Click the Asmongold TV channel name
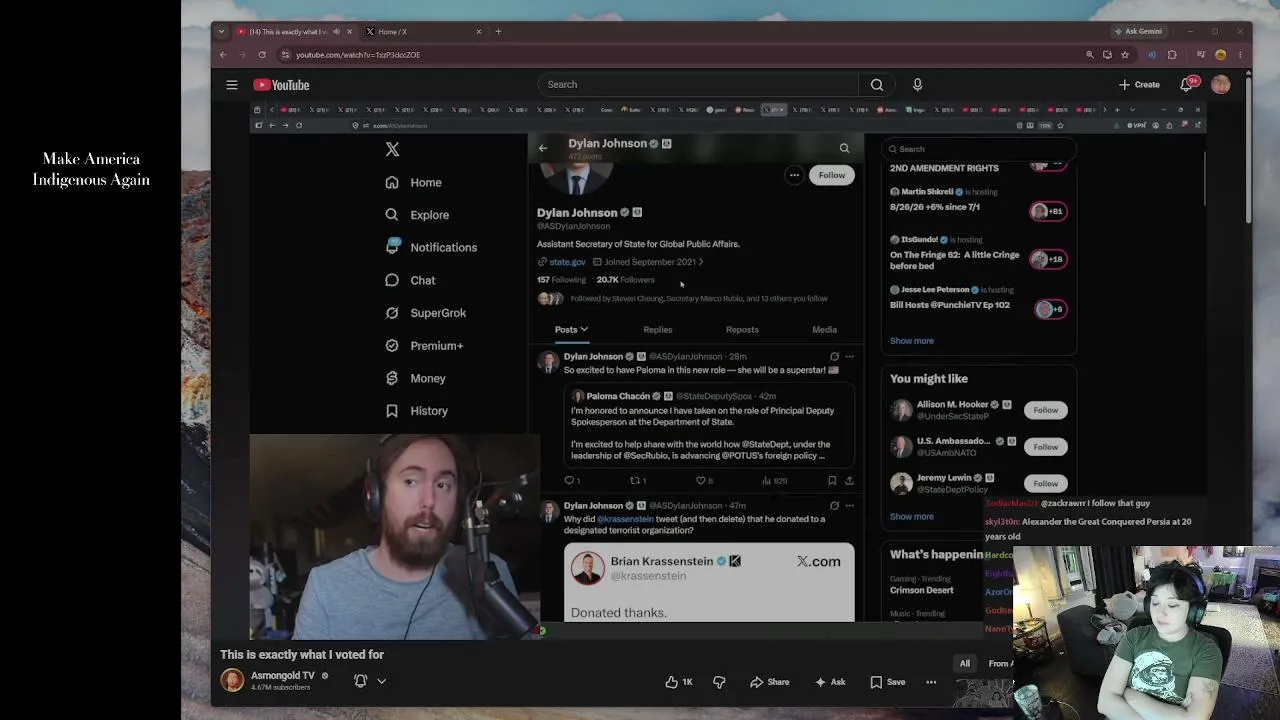 283,676
